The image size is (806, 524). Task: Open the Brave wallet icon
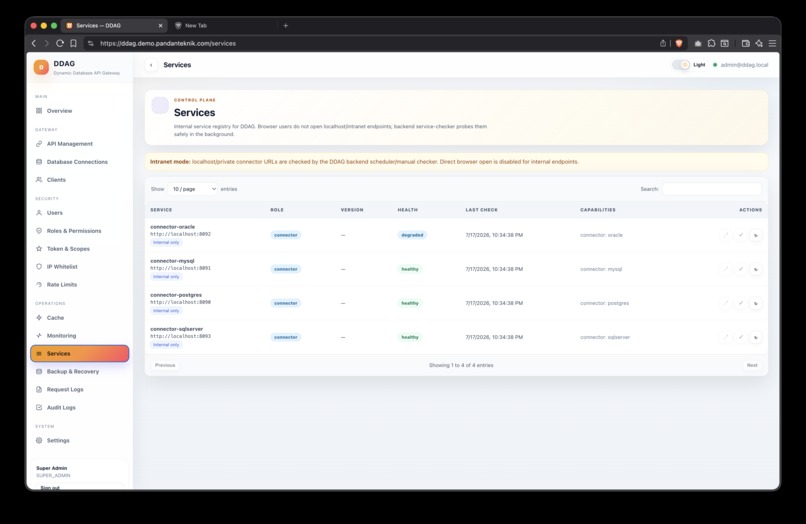point(745,43)
